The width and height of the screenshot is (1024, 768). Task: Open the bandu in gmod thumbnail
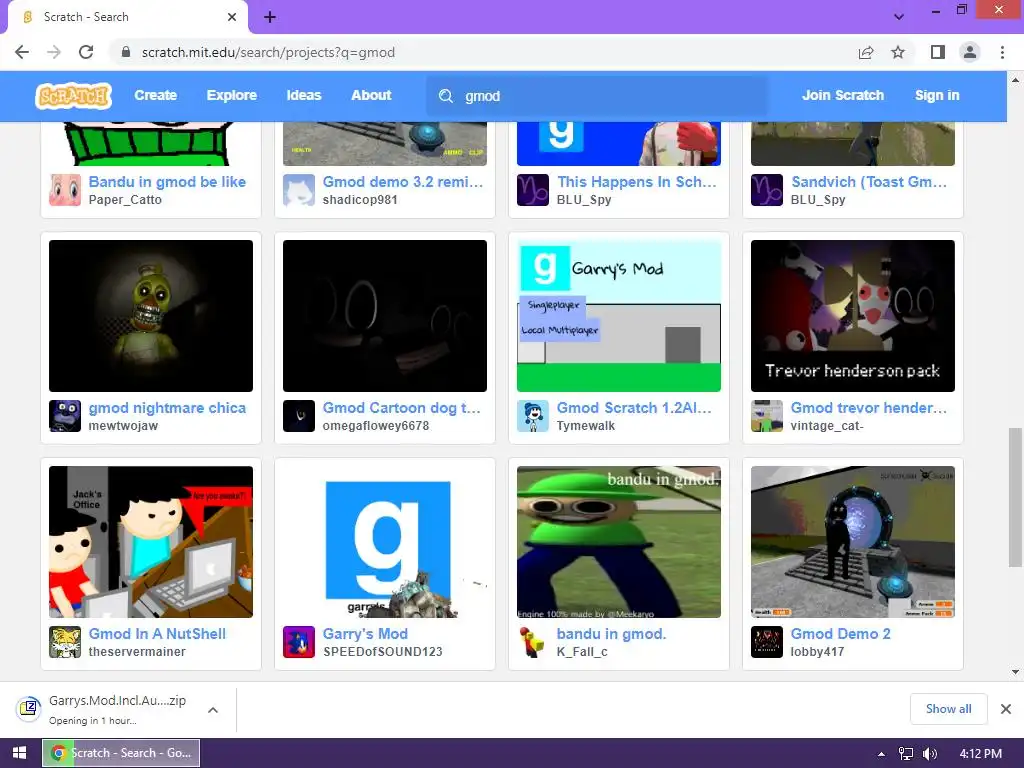619,542
